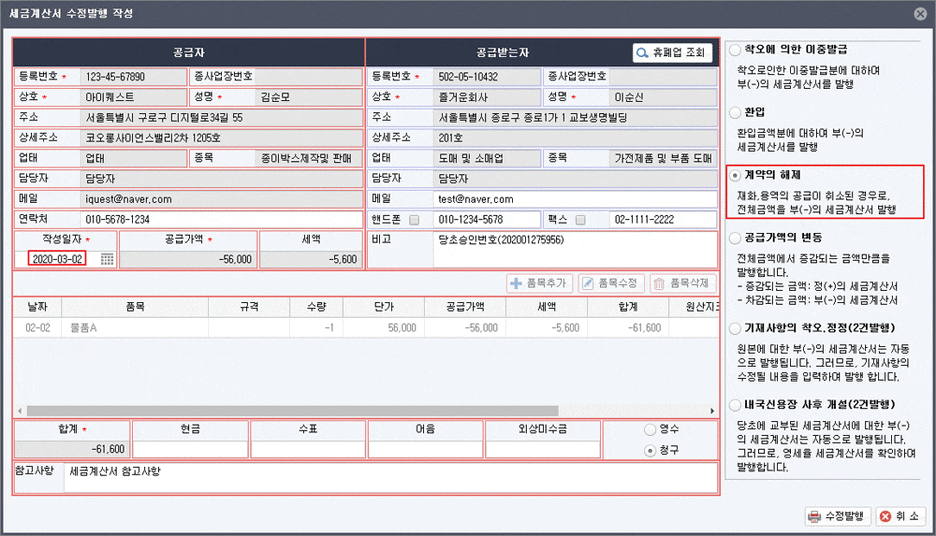936x536 pixels.
Task: Click the 비고 field with 당초승인번호
Action: [575, 249]
